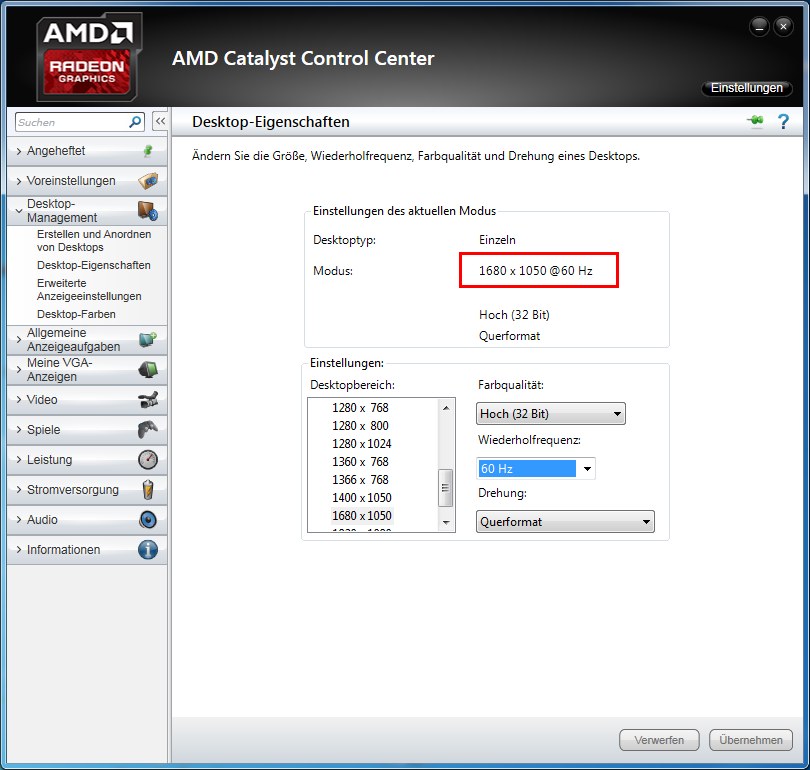Expand the Voreinstellungen section
810x770 pixels.
coord(19,181)
